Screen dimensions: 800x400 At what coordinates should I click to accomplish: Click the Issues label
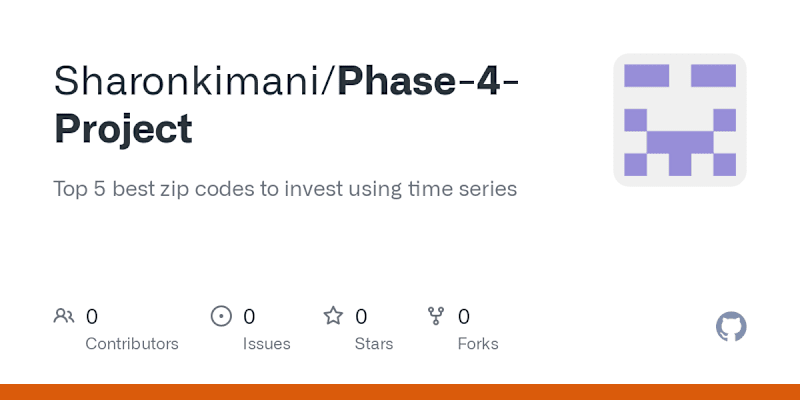point(266,344)
